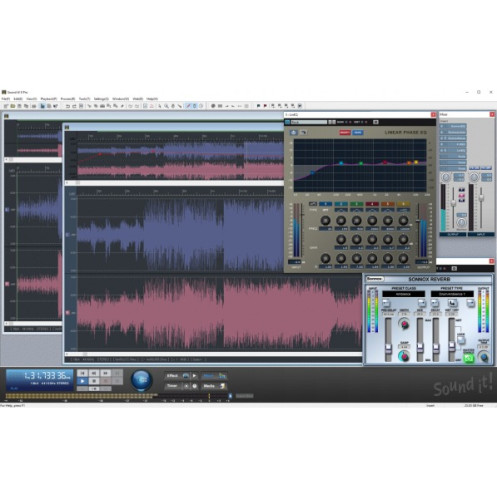
Task: Select the magnifier zoom tool
Action: (x=166, y=106)
